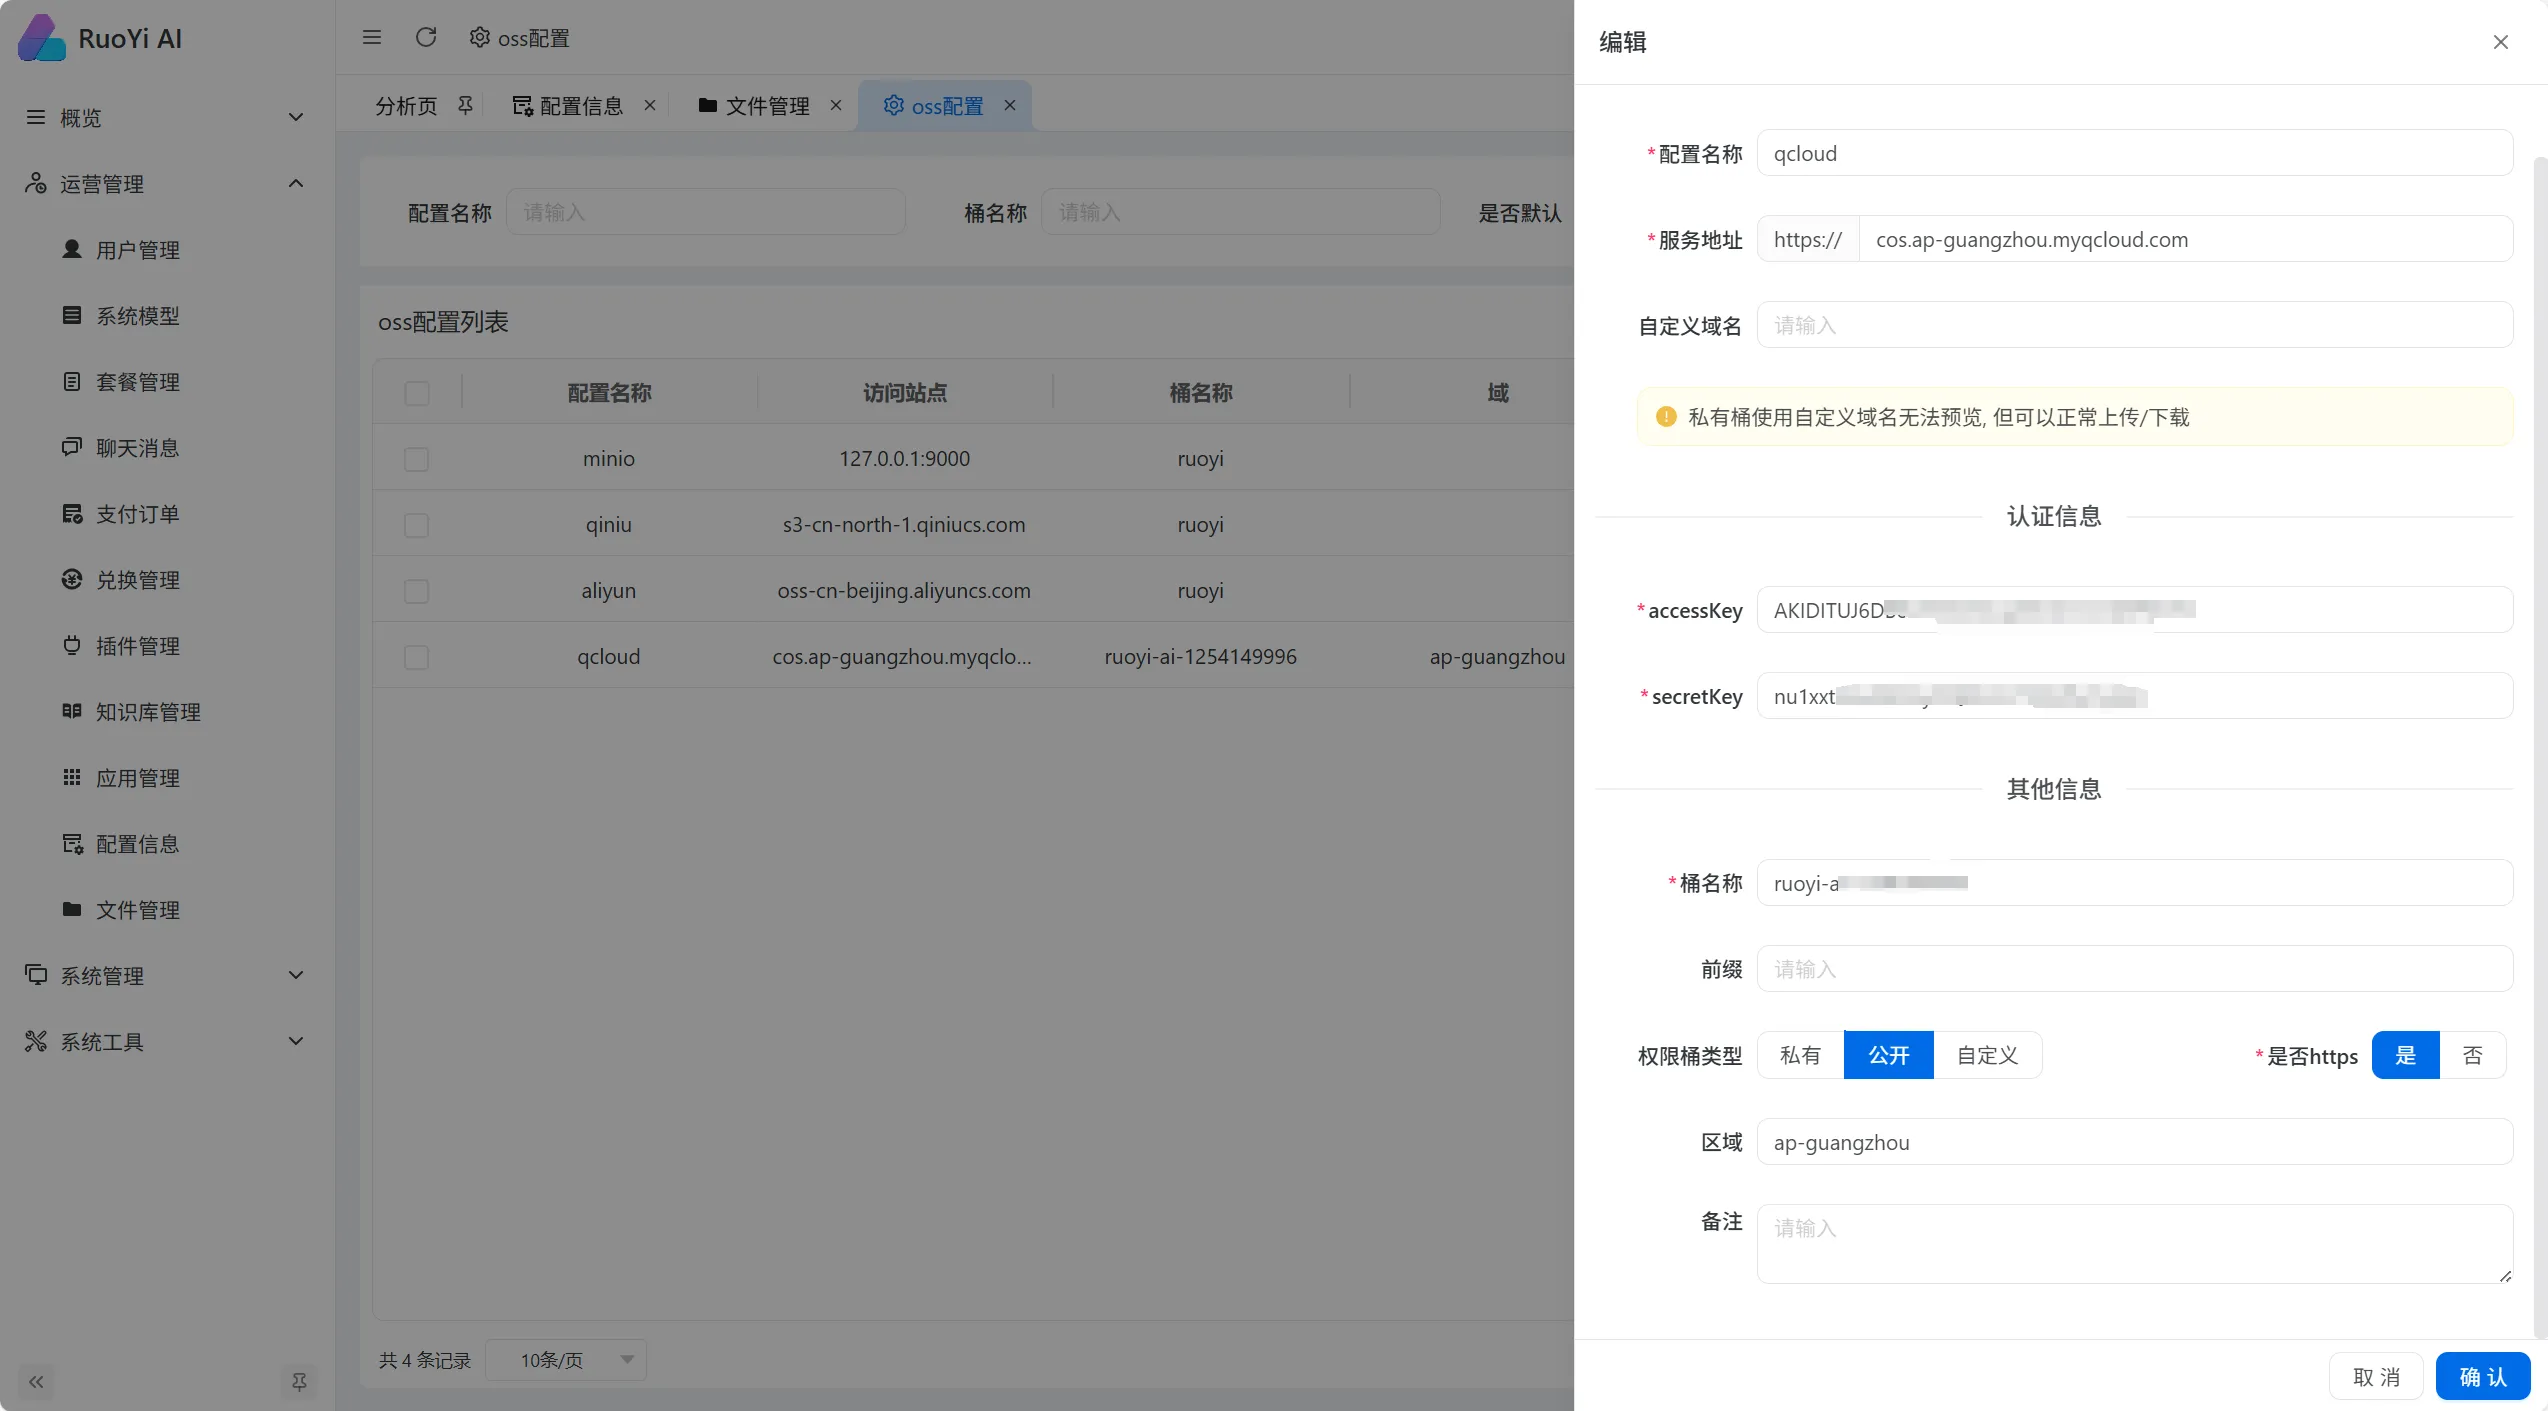This screenshot has width=2548, height=1411.
Task: Tick the select-all header checkbox
Action: [417, 393]
